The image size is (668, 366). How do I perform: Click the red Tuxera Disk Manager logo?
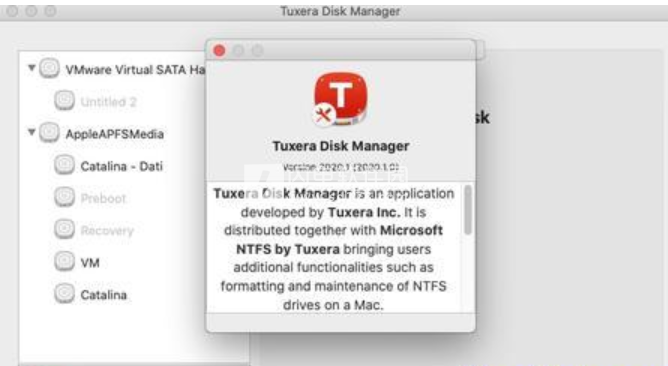(x=340, y=99)
